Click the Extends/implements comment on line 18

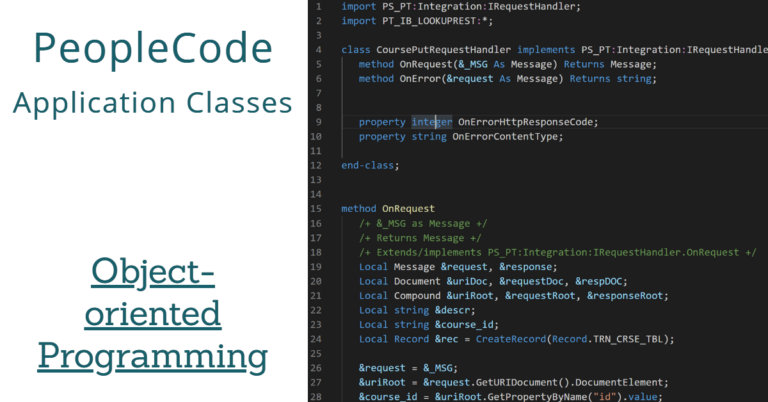pos(558,253)
